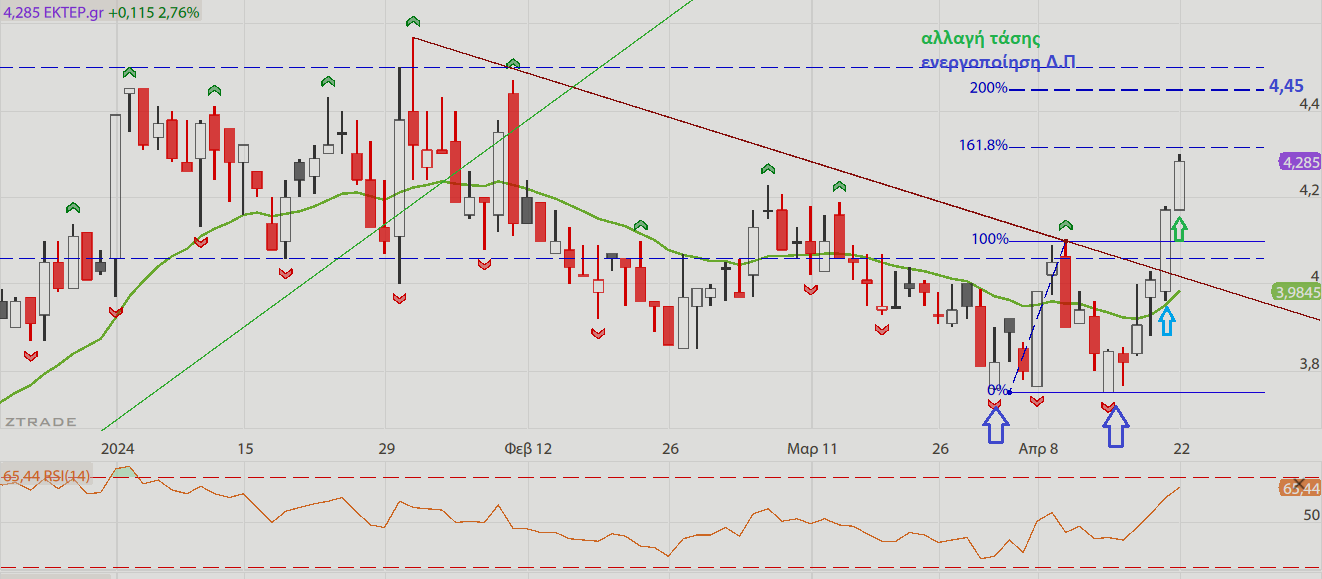This screenshot has width=1322, height=579.
Task: Click the green fractal marker at chart peak
Action: tap(412, 21)
